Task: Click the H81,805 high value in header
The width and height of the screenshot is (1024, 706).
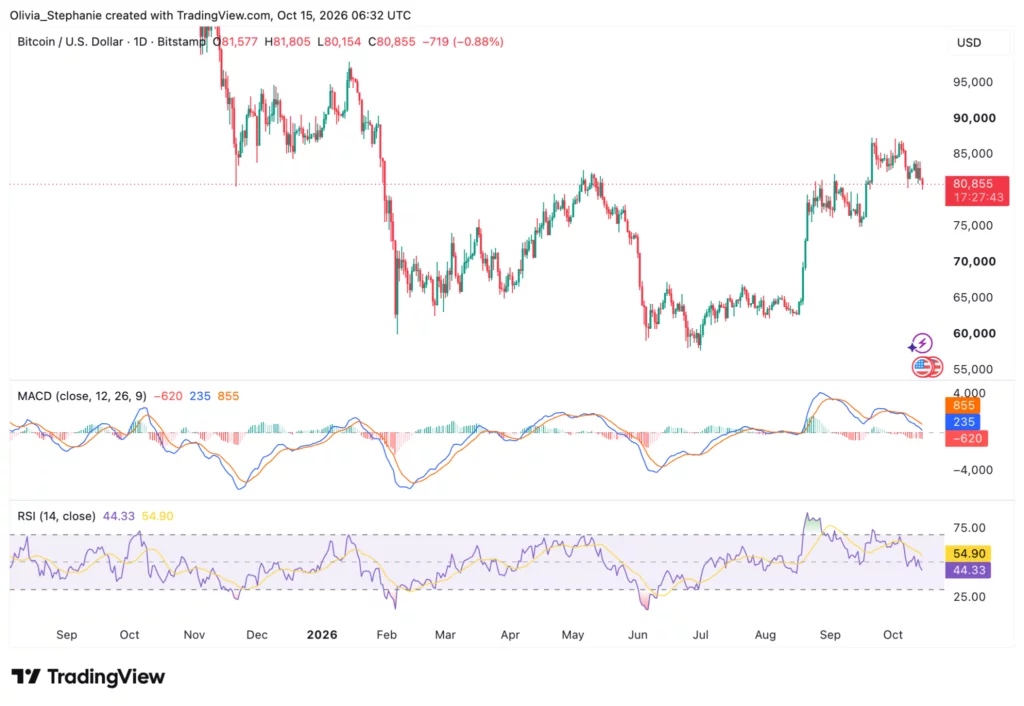Action: [287, 42]
